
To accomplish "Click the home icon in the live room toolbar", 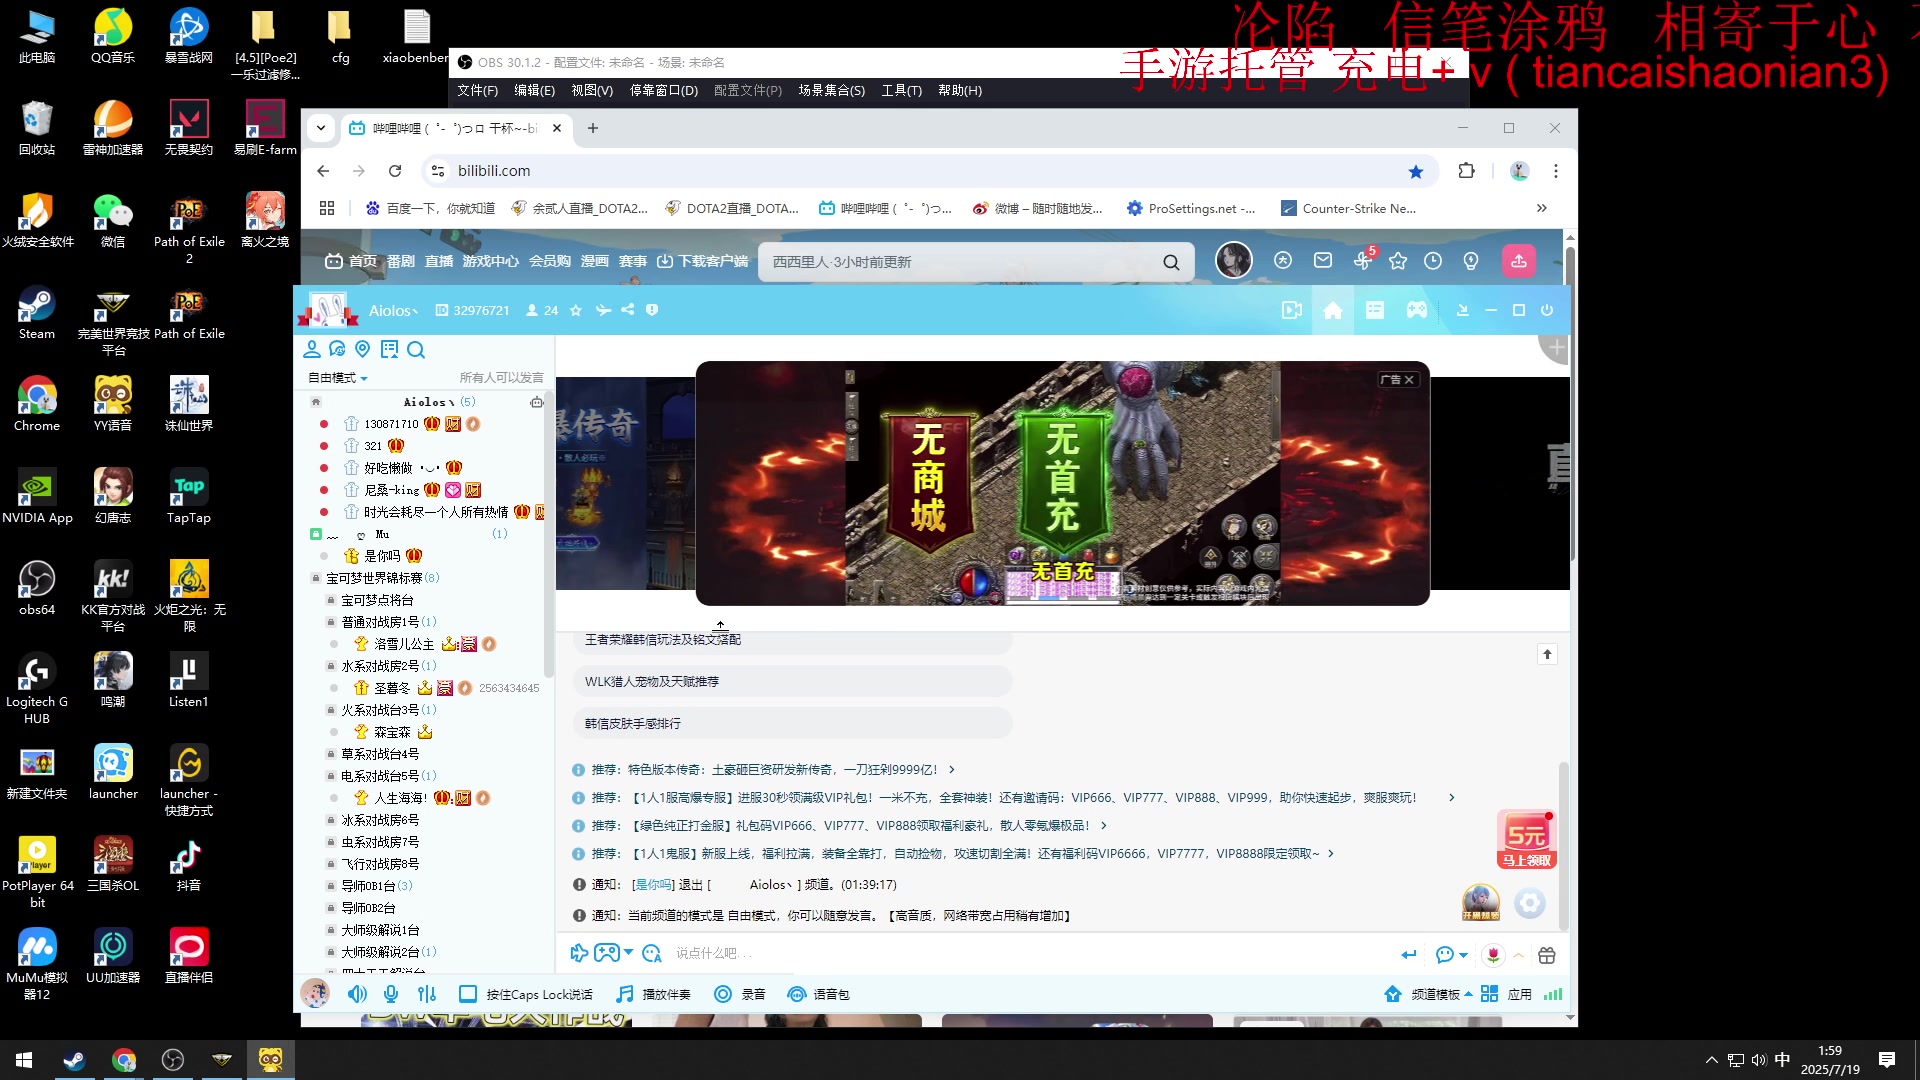I will [1332, 310].
